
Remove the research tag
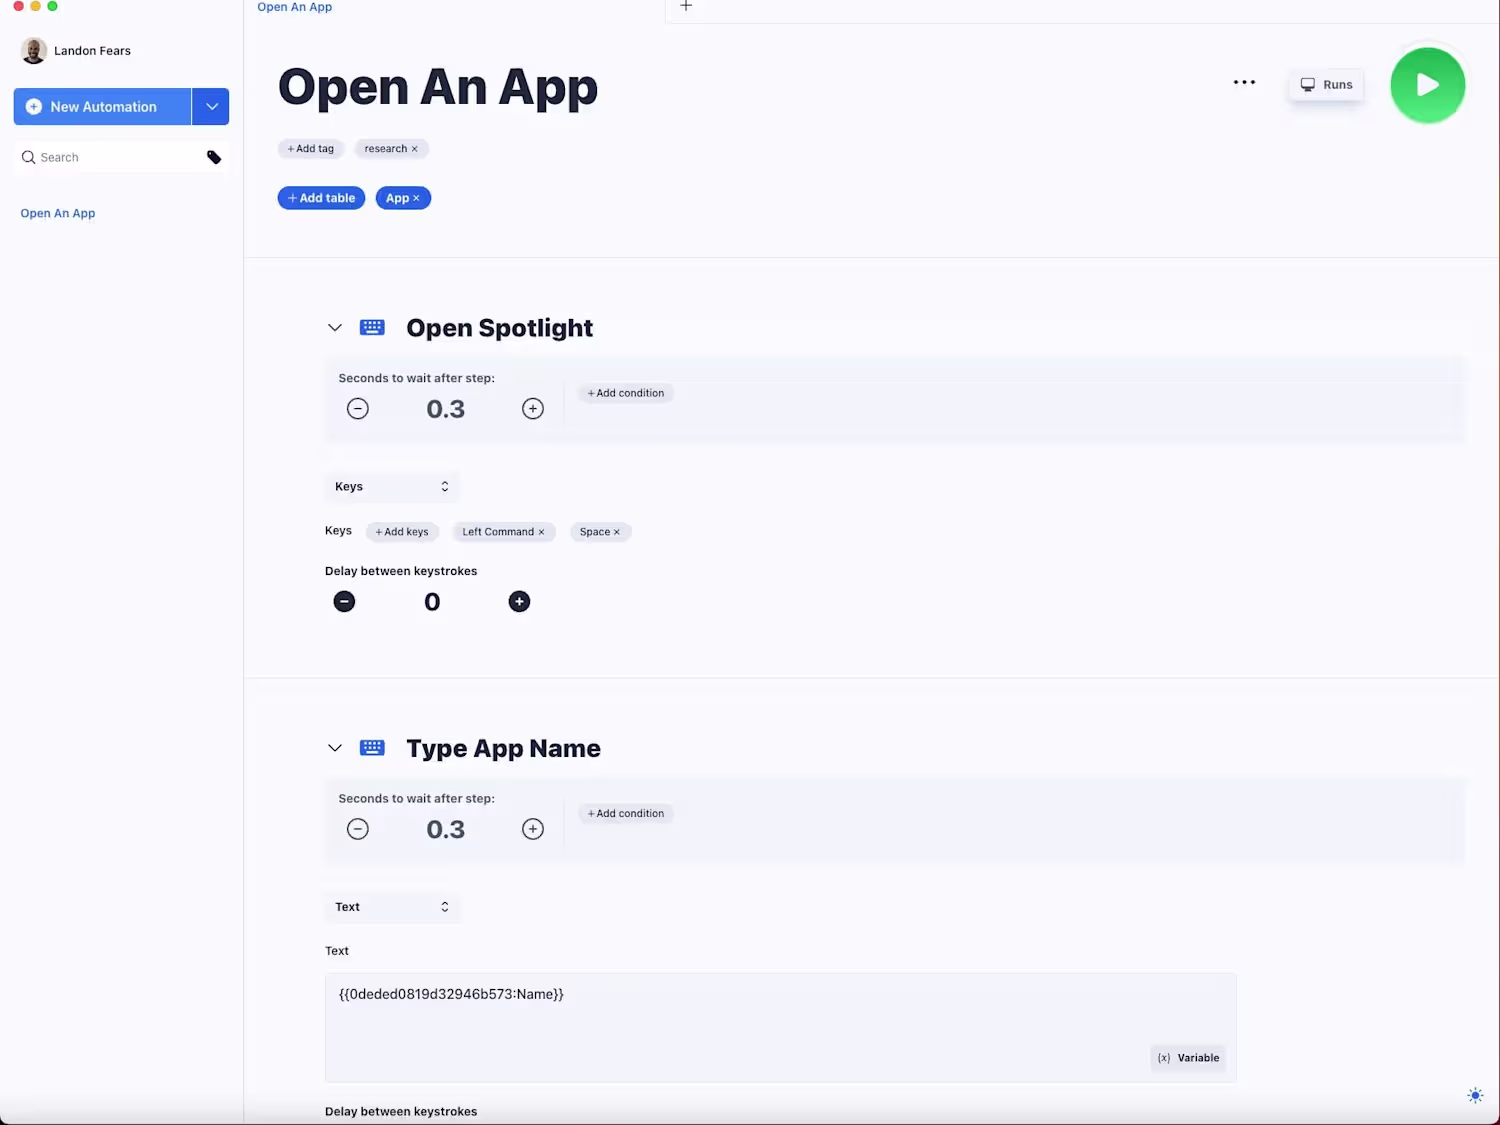click(414, 149)
